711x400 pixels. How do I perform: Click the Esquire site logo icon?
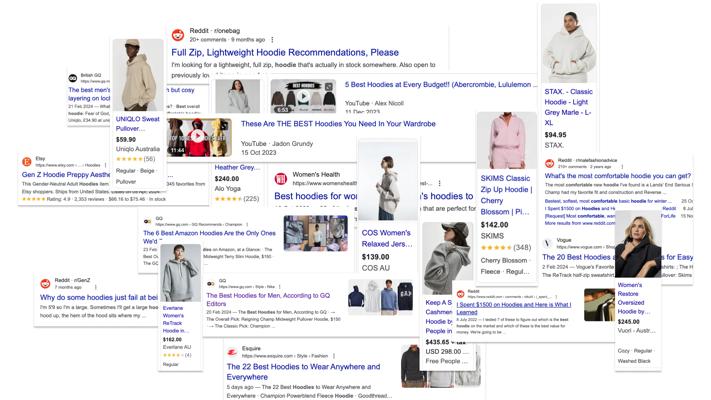232,352
